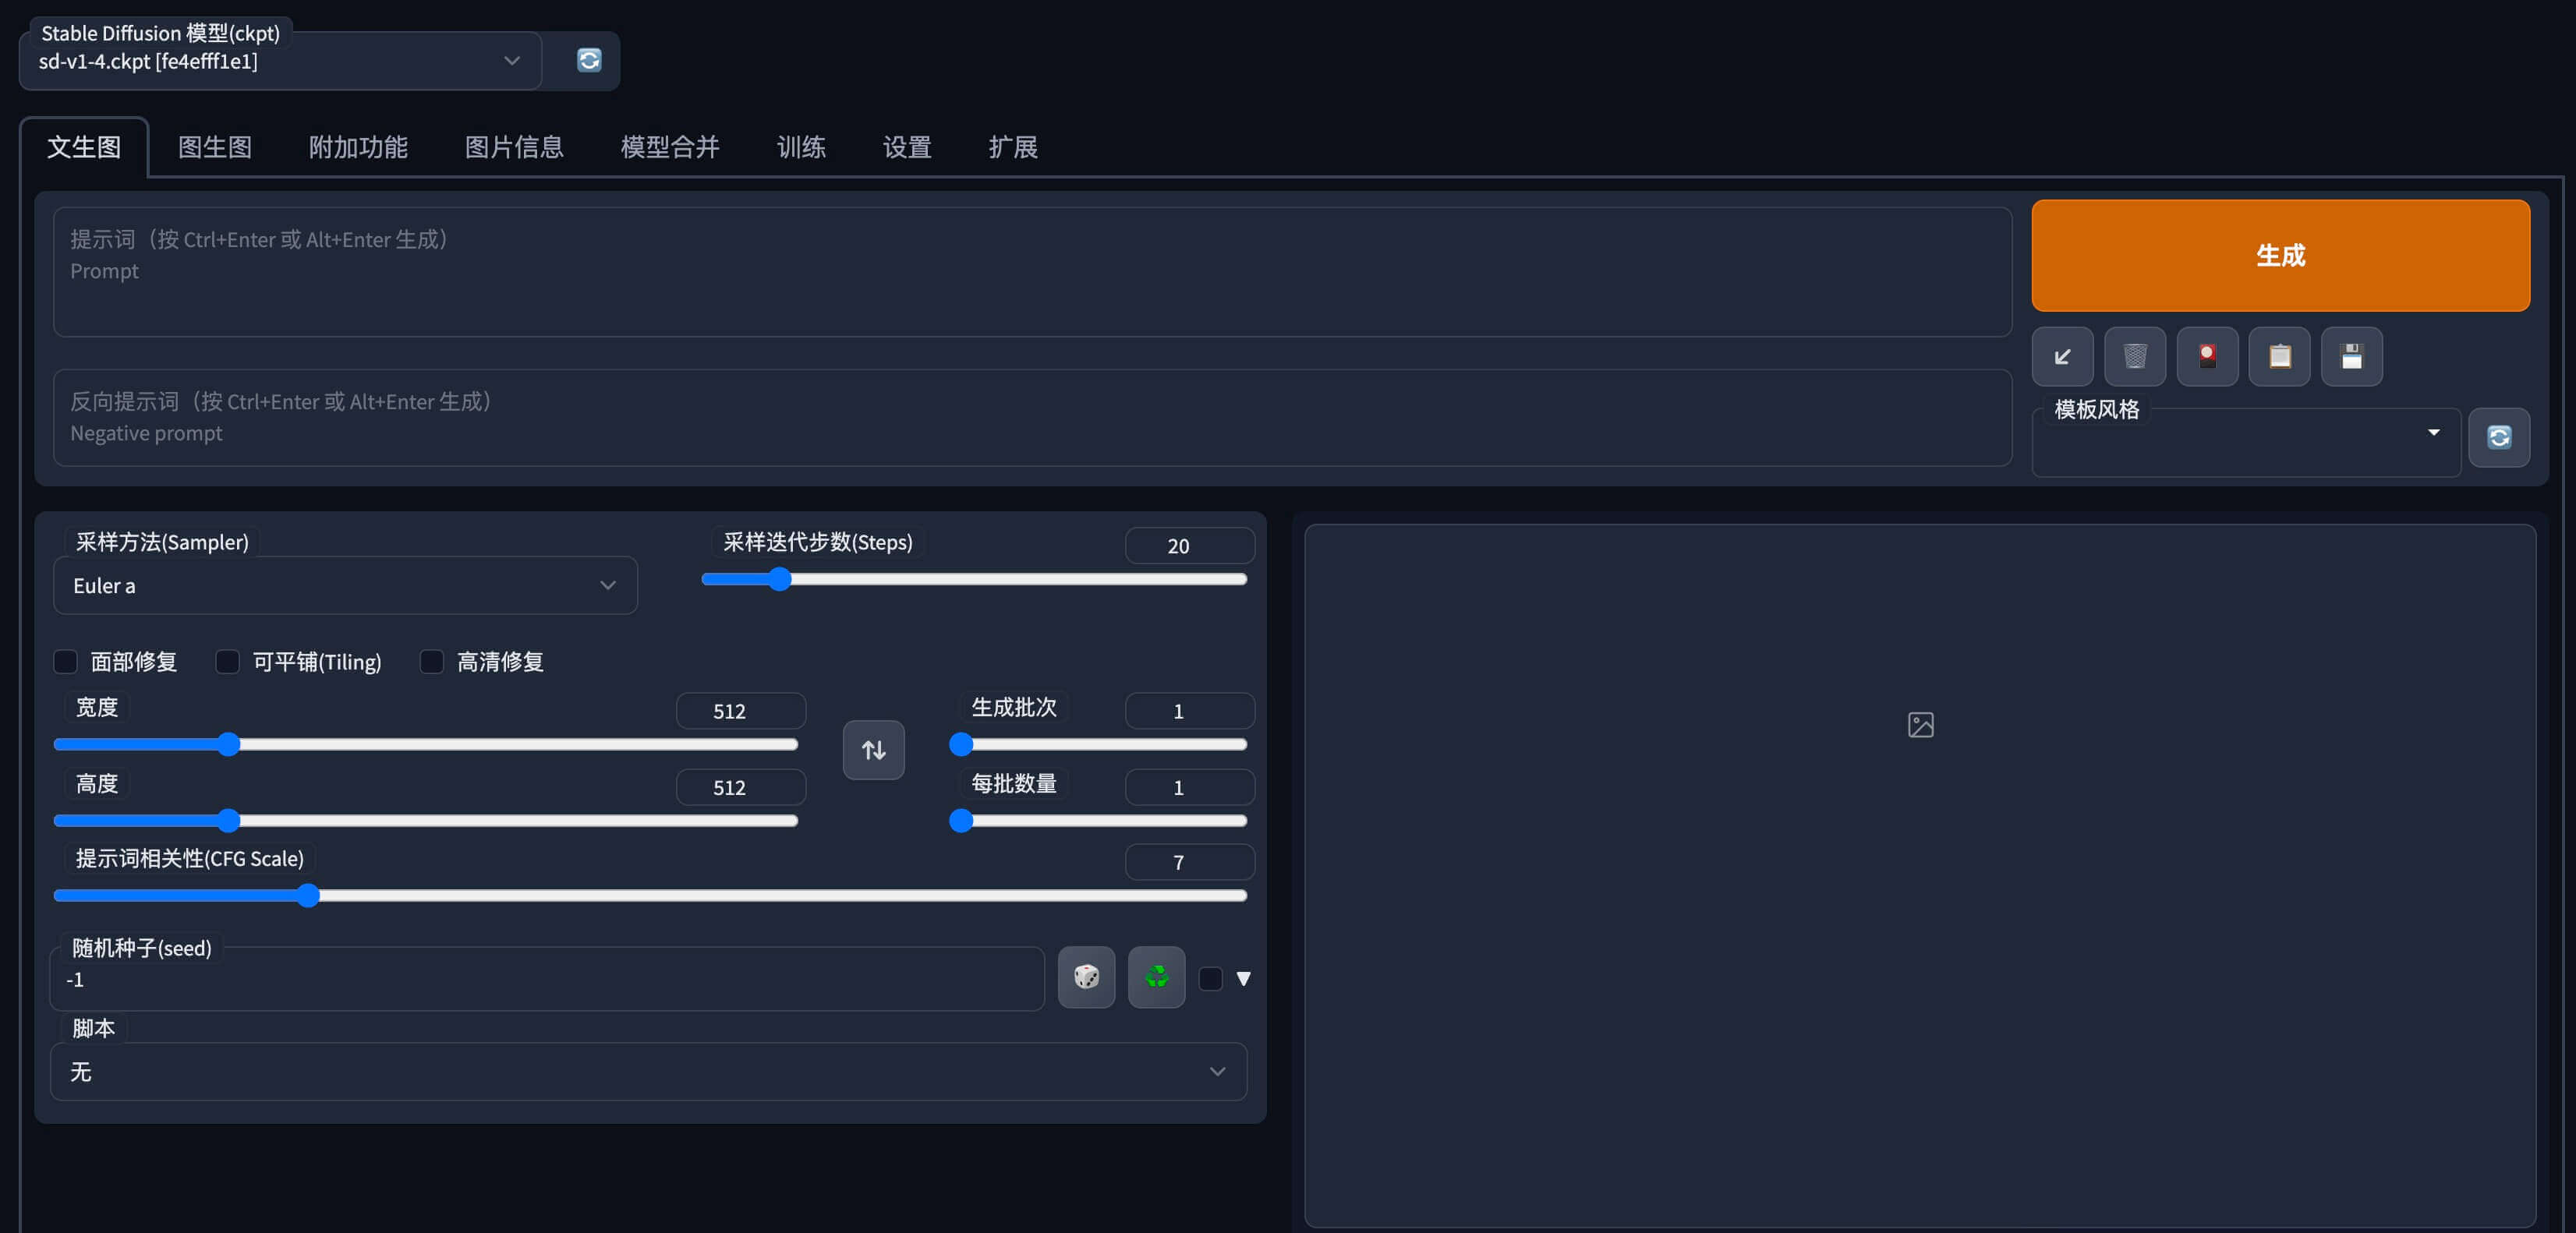Image resolution: width=2576 pixels, height=1233 pixels.
Task: Click the red card extra networks icon
Action: (2207, 356)
